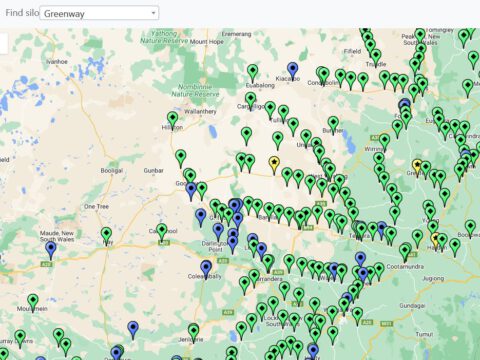
Task: Click the blue marker near Kiacatoo
Action: 292,71
